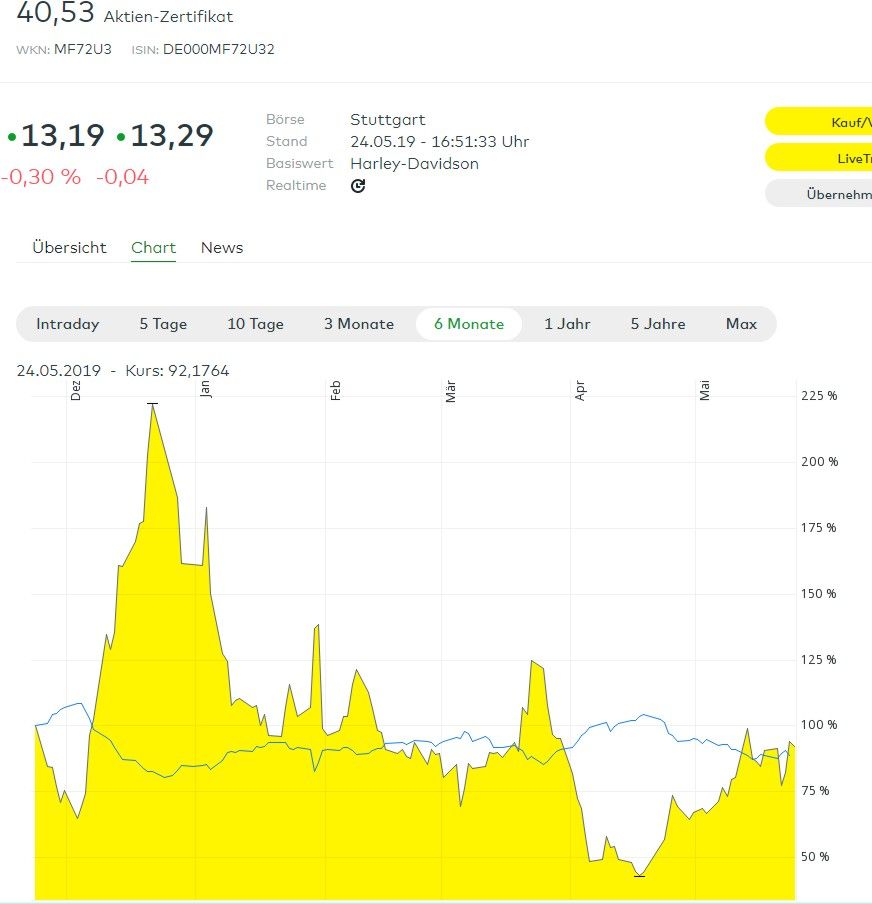The height and width of the screenshot is (904, 872).
Task: Switch to the News tab
Action: click(x=222, y=248)
